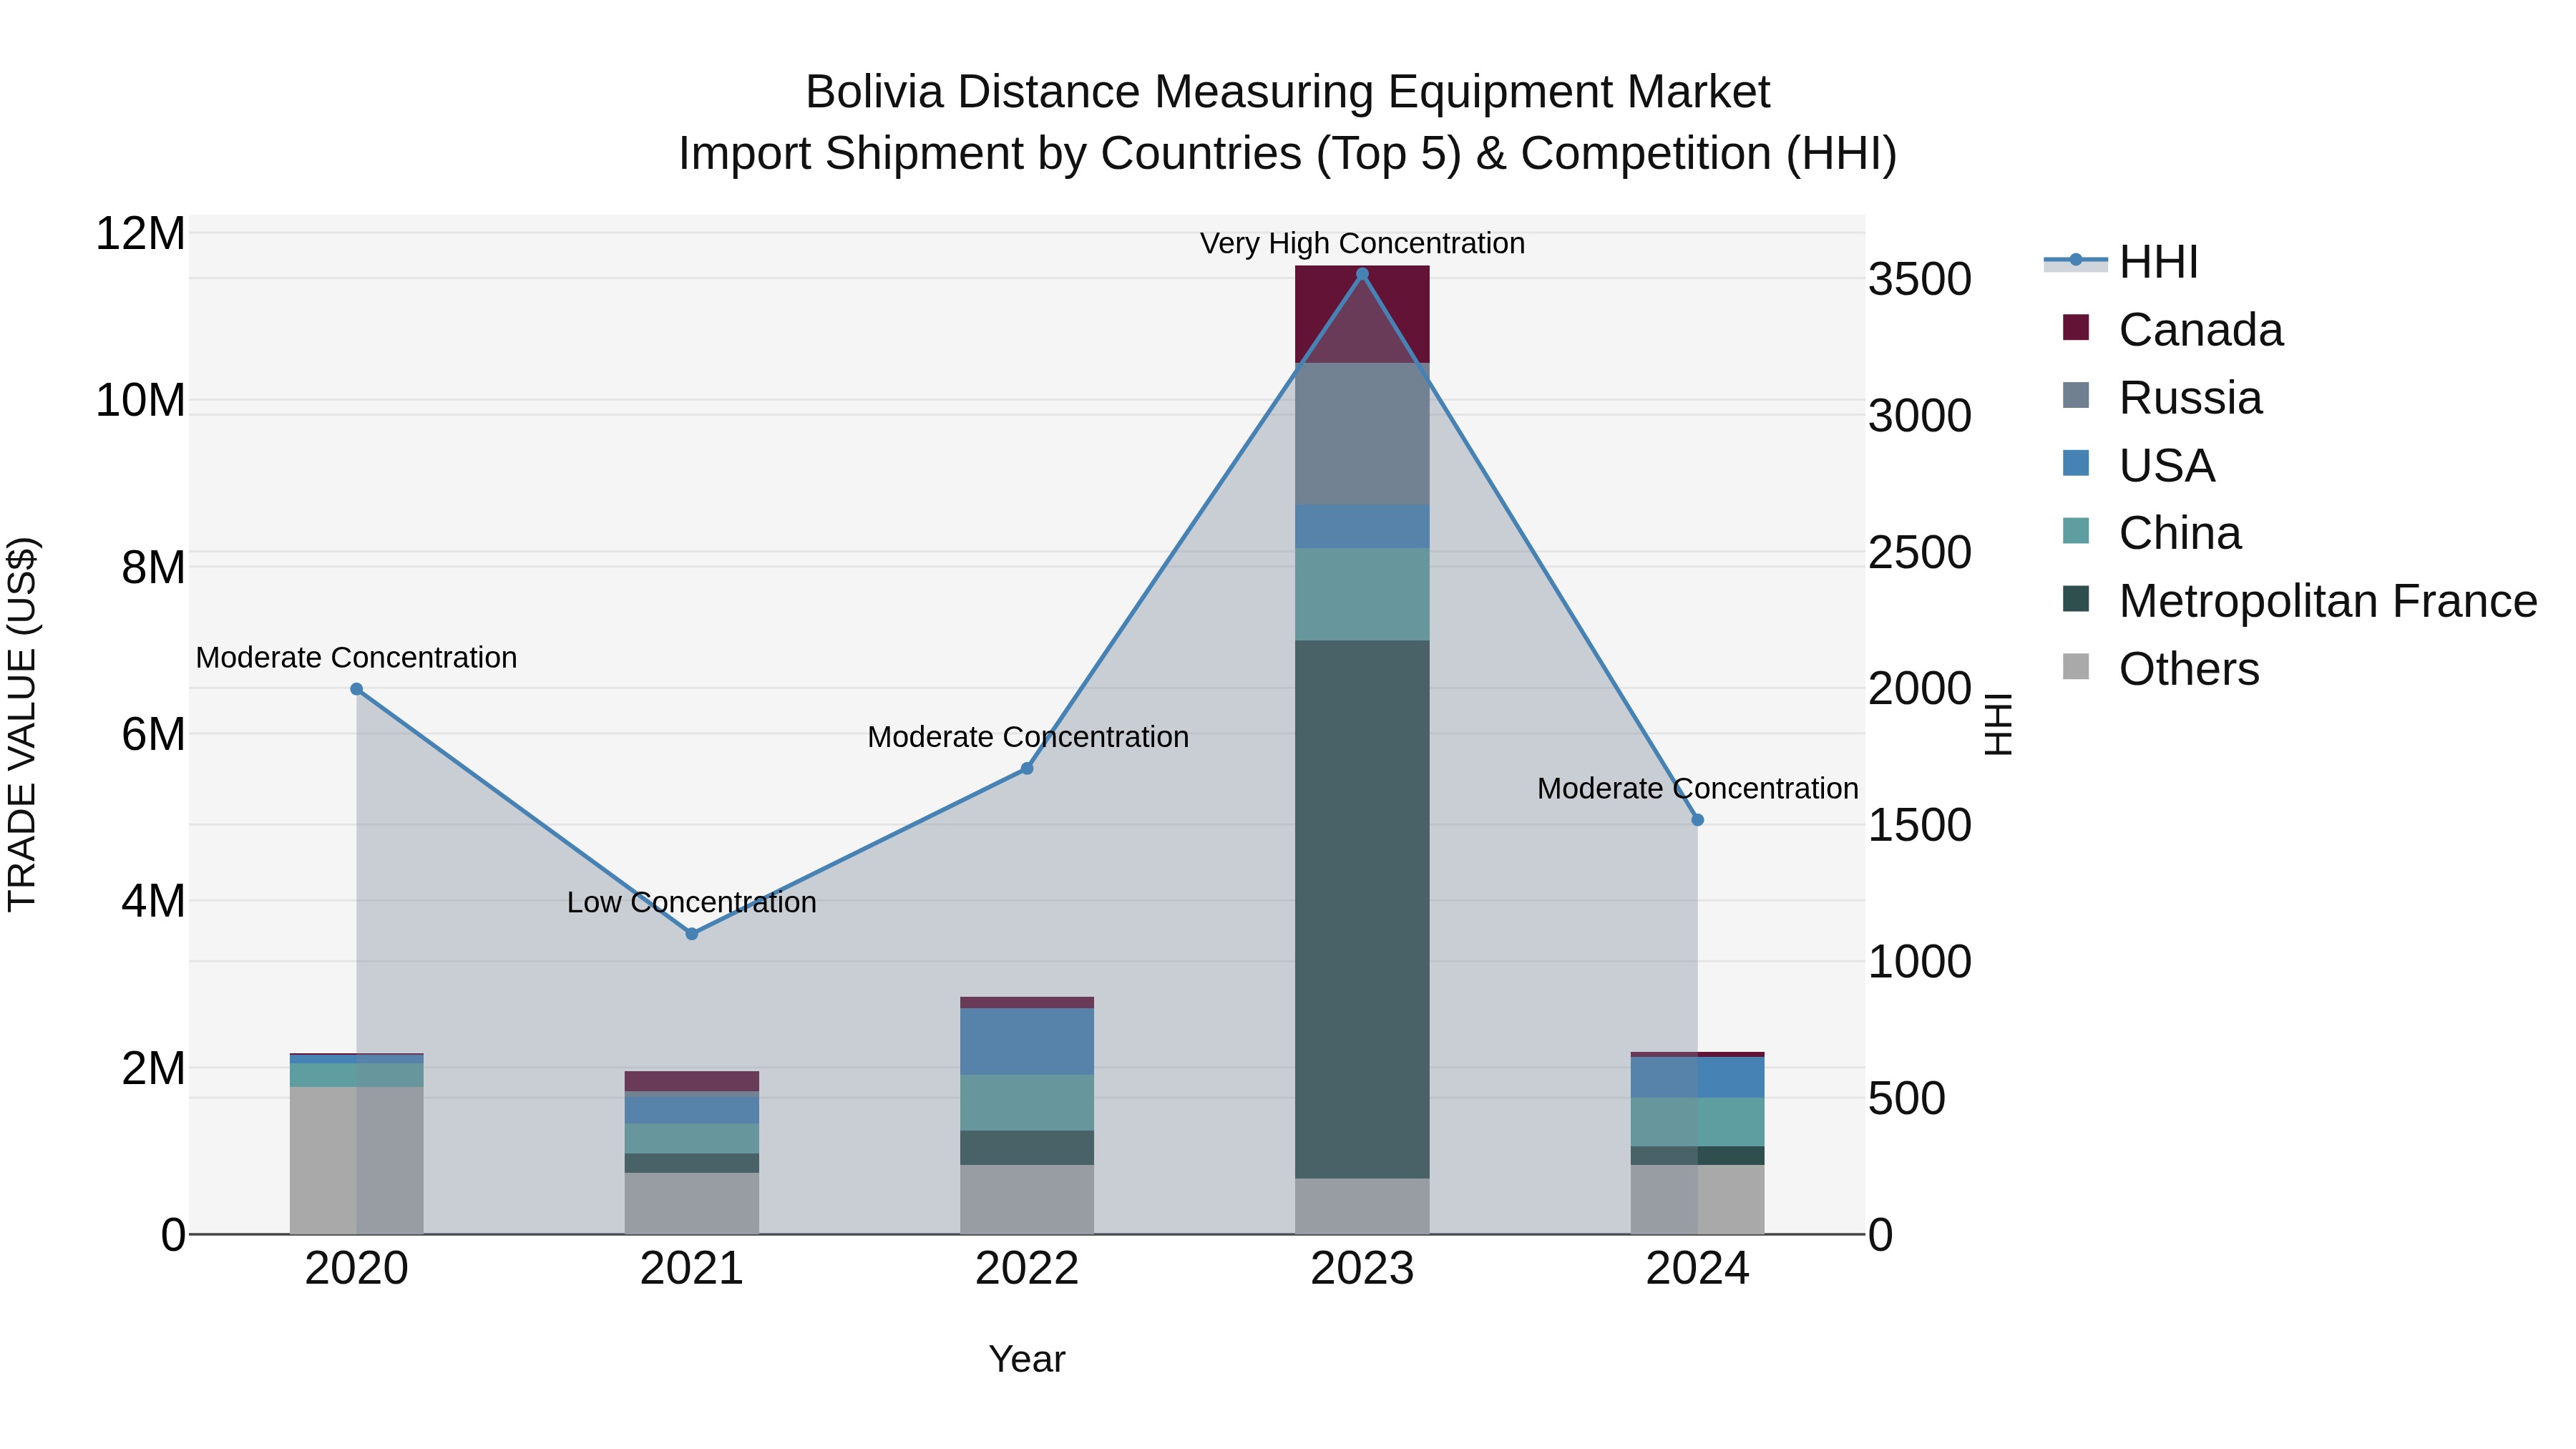The height and width of the screenshot is (1449, 2576).
Task: Click the USA segment of 2022 bar
Action: [x=1027, y=1041]
